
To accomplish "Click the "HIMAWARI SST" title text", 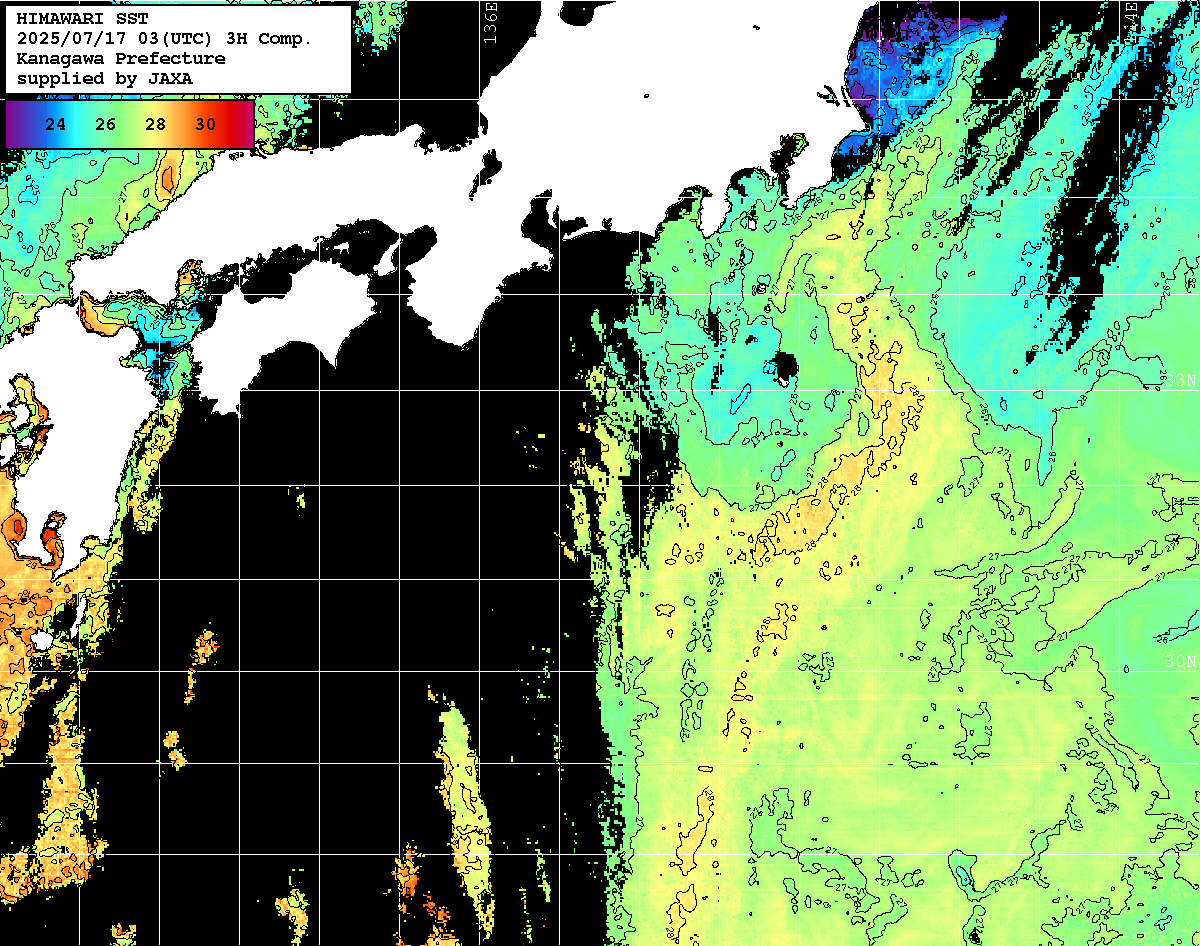I will point(82,19).
